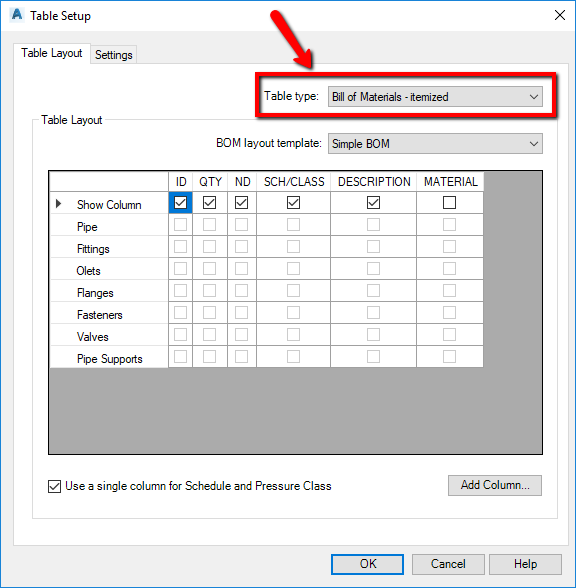Click the Olets row ND checkbox
This screenshot has width=576, height=588.
coord(242,268)
